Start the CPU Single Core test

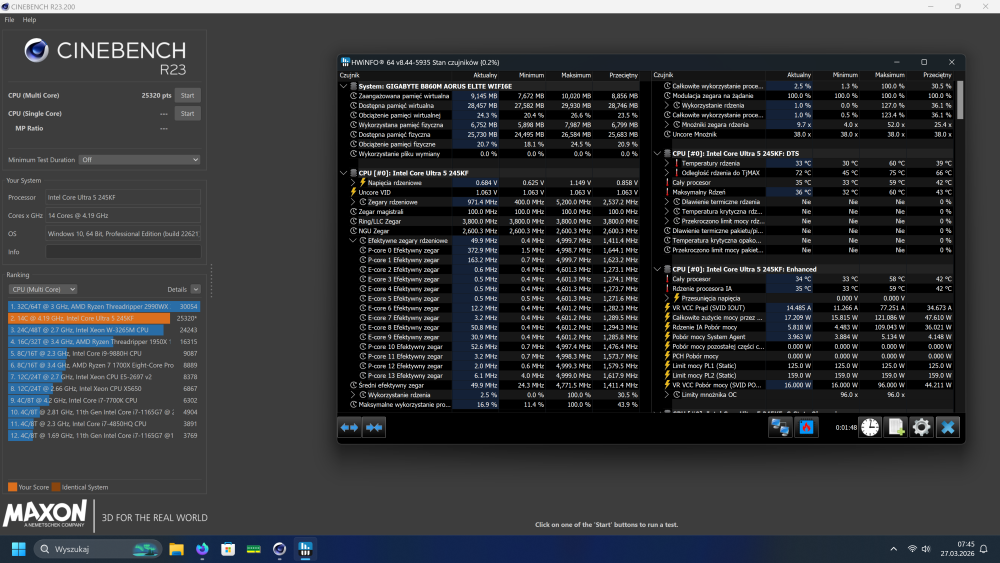click(x=188, y=113)
